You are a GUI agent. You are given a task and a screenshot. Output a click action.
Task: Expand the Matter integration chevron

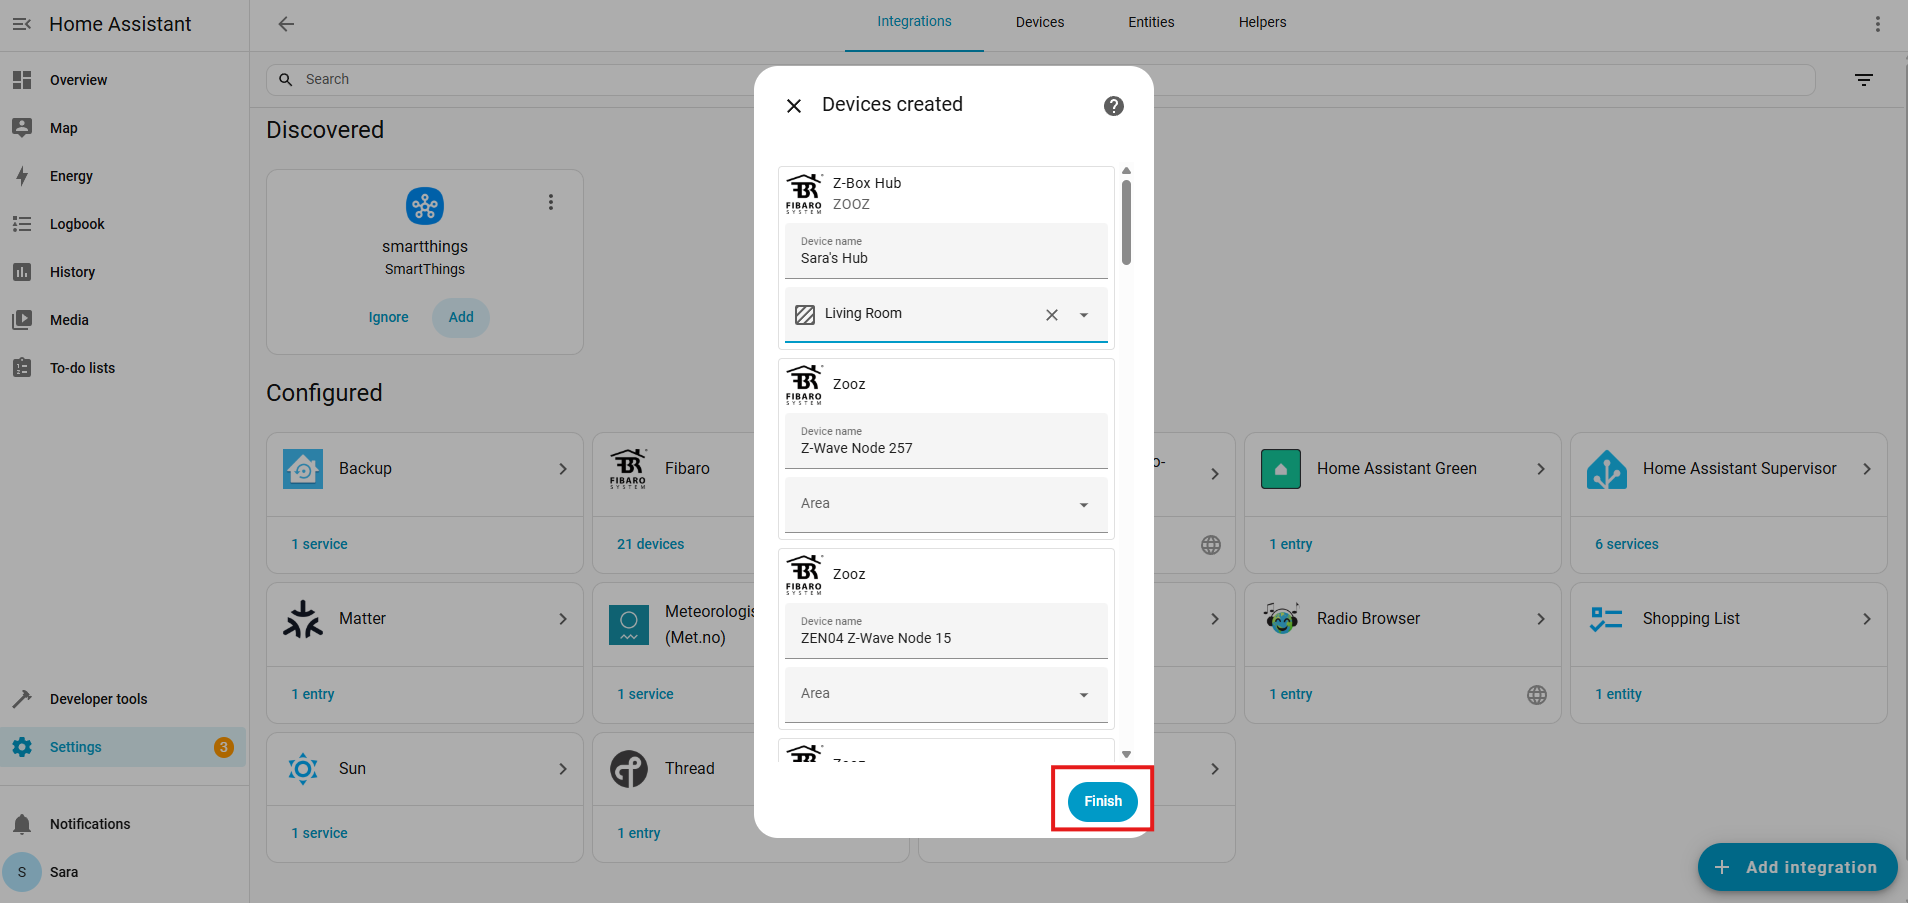click(x=563, y=619)
